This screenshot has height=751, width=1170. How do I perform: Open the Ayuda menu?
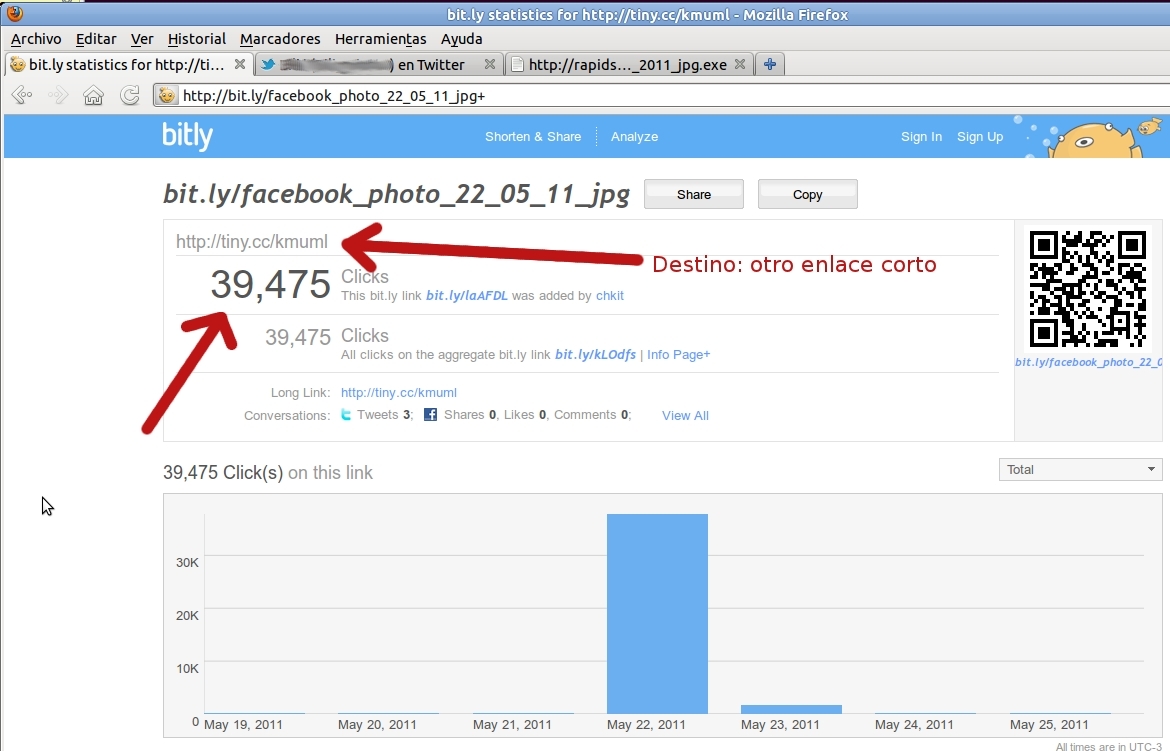click(x=461, y=39)
